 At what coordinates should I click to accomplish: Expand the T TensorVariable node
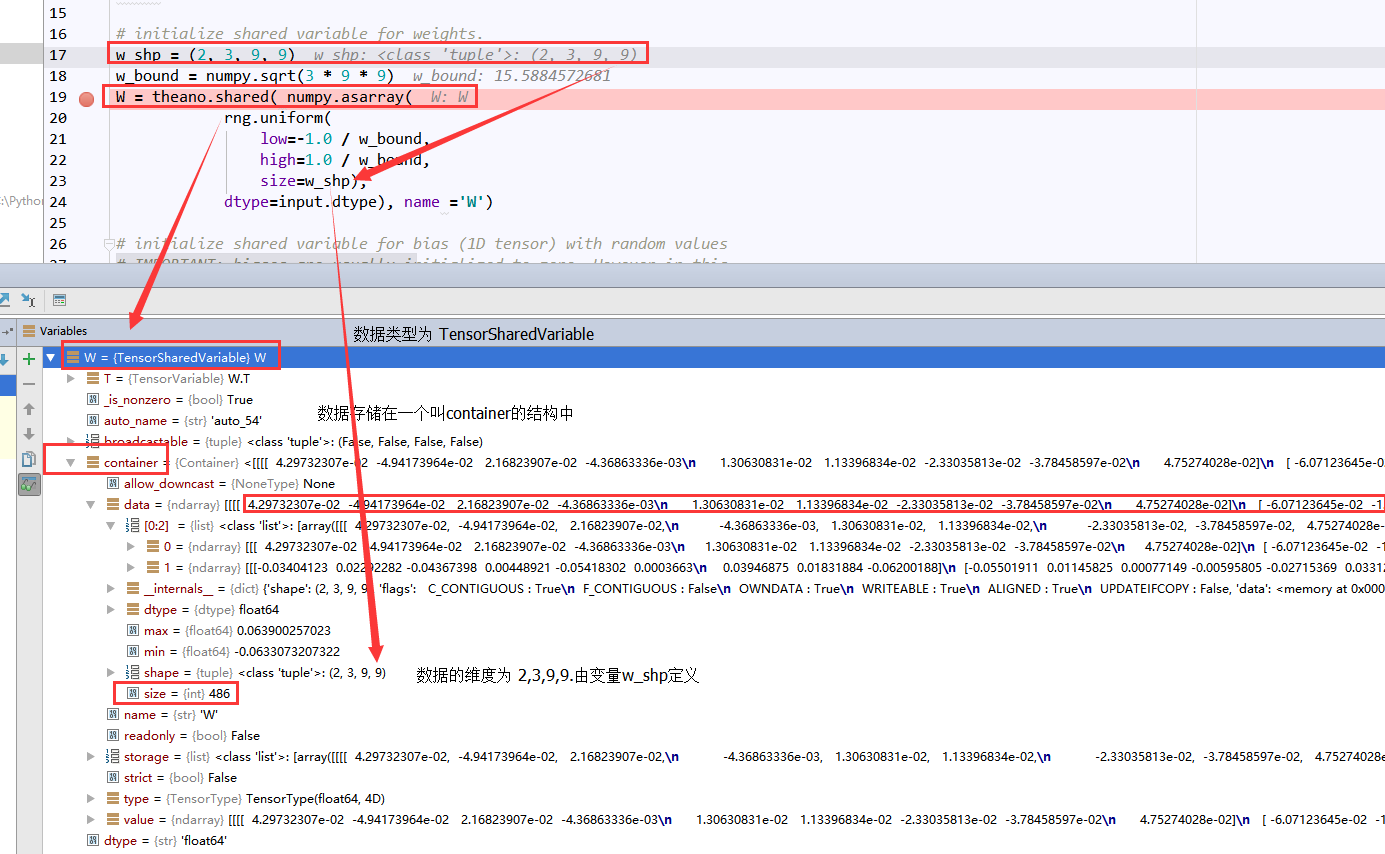[x=71, y=378]
